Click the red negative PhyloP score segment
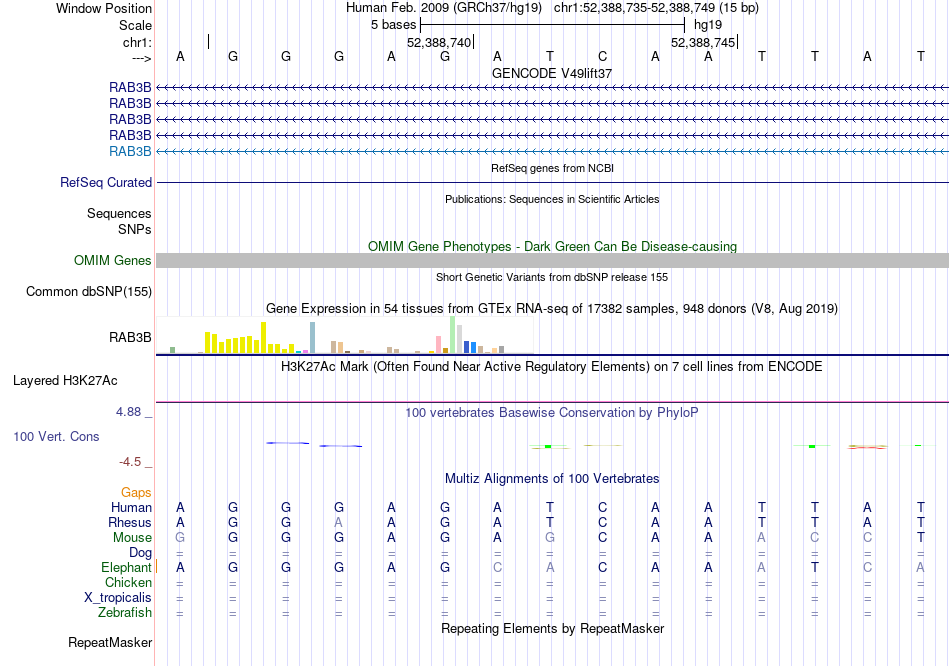950x666 pixels. (867, 448)
